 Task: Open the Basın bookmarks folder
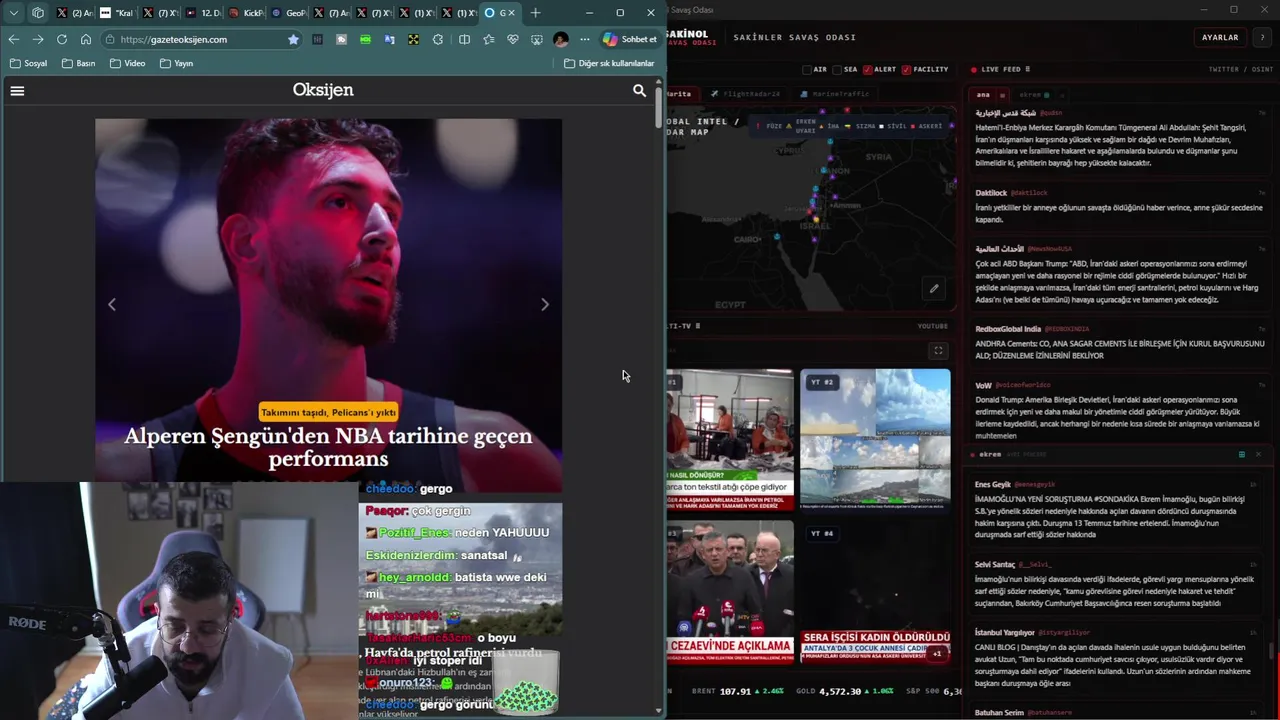tap(78, 63)
